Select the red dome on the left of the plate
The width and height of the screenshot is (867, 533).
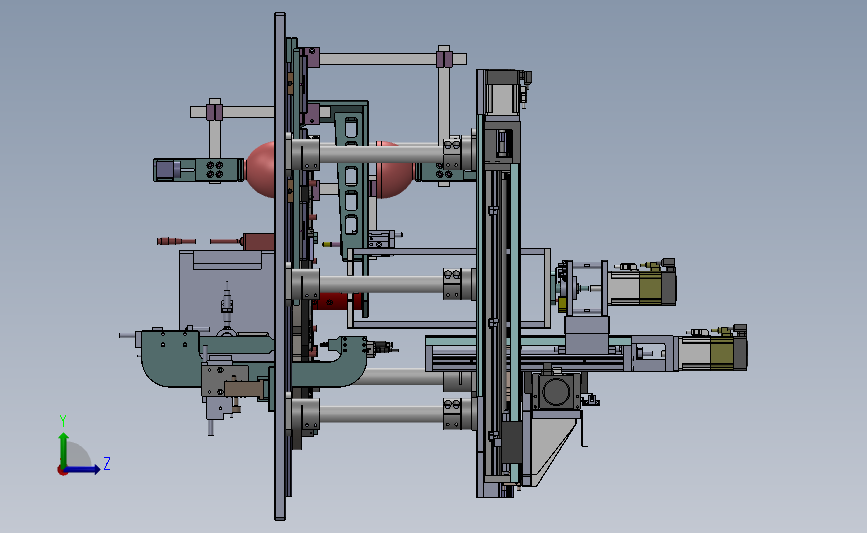coord(260,169)
